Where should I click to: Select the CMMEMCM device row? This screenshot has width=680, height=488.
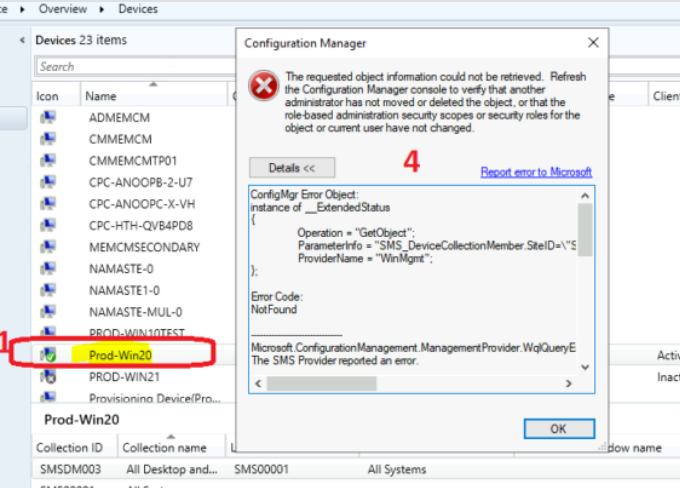coord(134,139)
